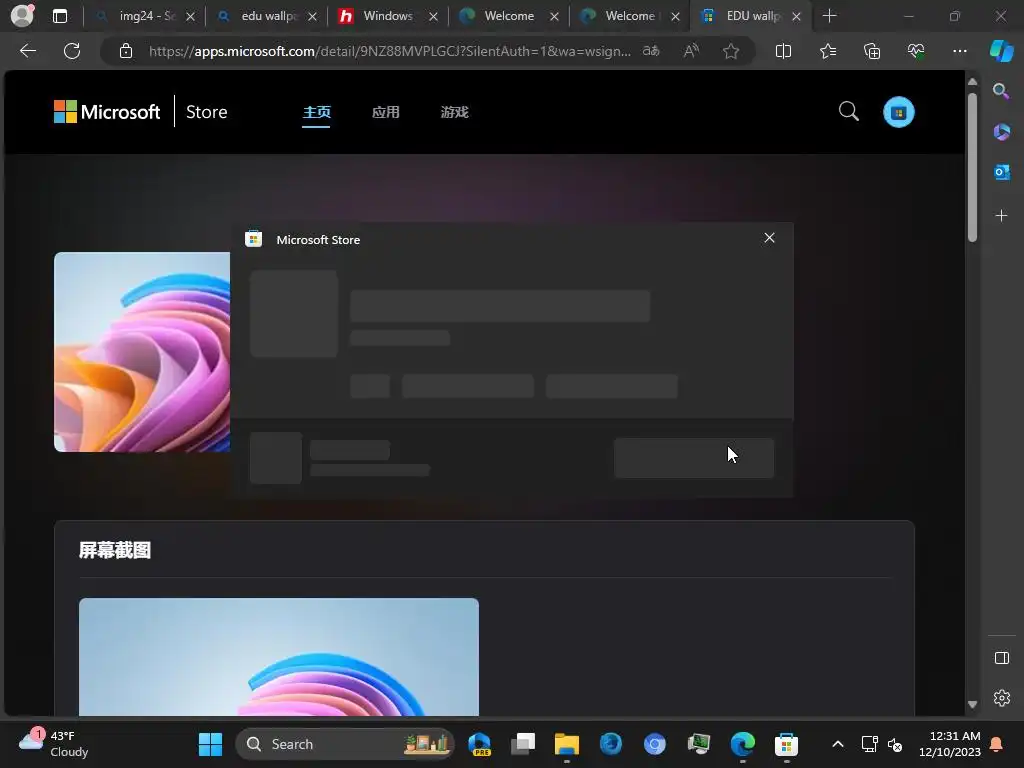This screenshot has width=1024, height=768.
Task: Open a new tab with plus button
Action: (x=829, y=16)
